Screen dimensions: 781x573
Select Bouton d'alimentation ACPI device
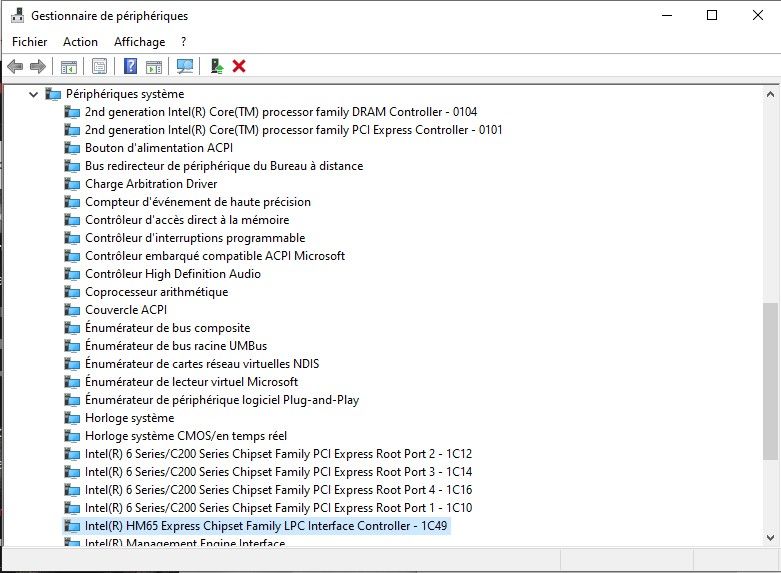[x=145, y=148]
